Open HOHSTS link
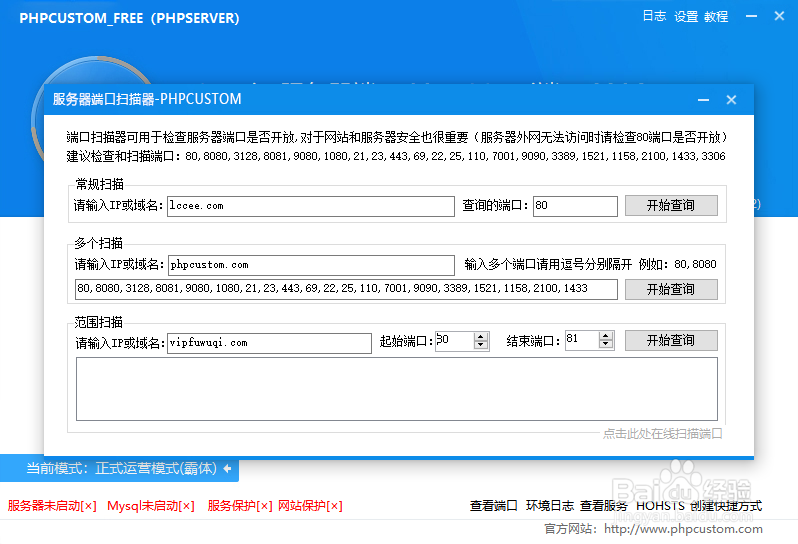 click(x=660, y=506)
